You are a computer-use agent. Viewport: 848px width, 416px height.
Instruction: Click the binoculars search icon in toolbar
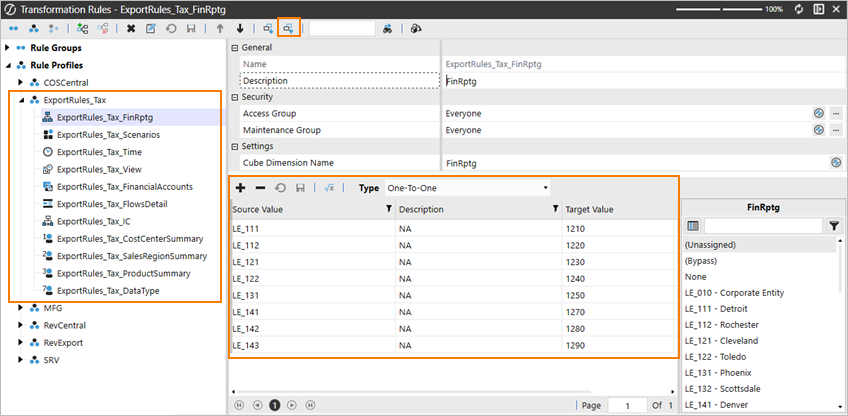pyautogui.click(x=388, y=28)
